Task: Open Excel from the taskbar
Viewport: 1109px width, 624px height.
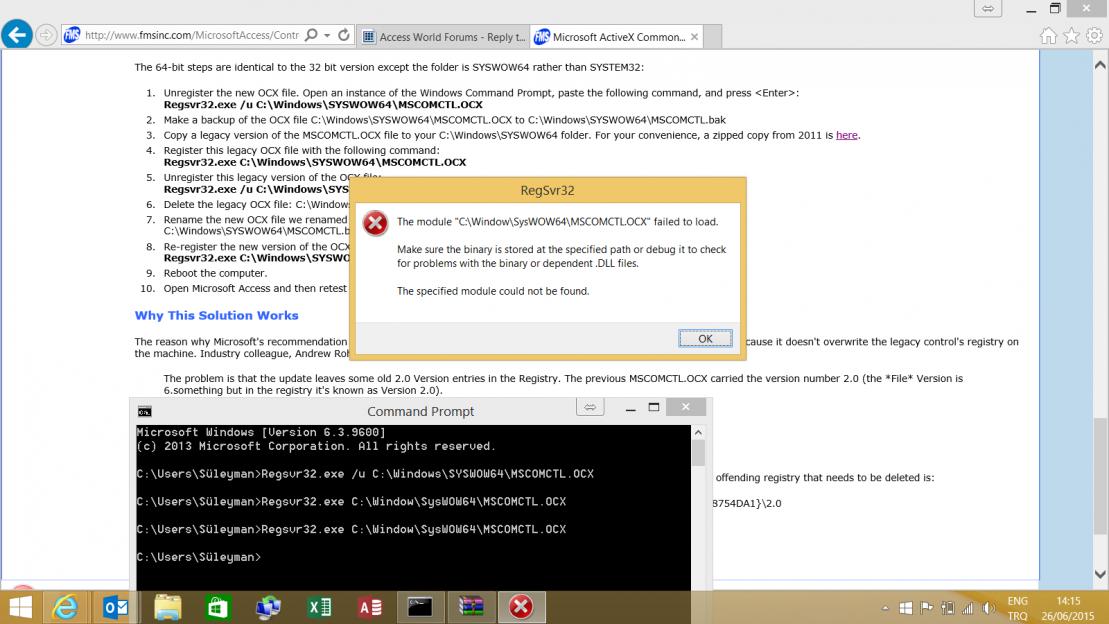Action: point(319,607)
